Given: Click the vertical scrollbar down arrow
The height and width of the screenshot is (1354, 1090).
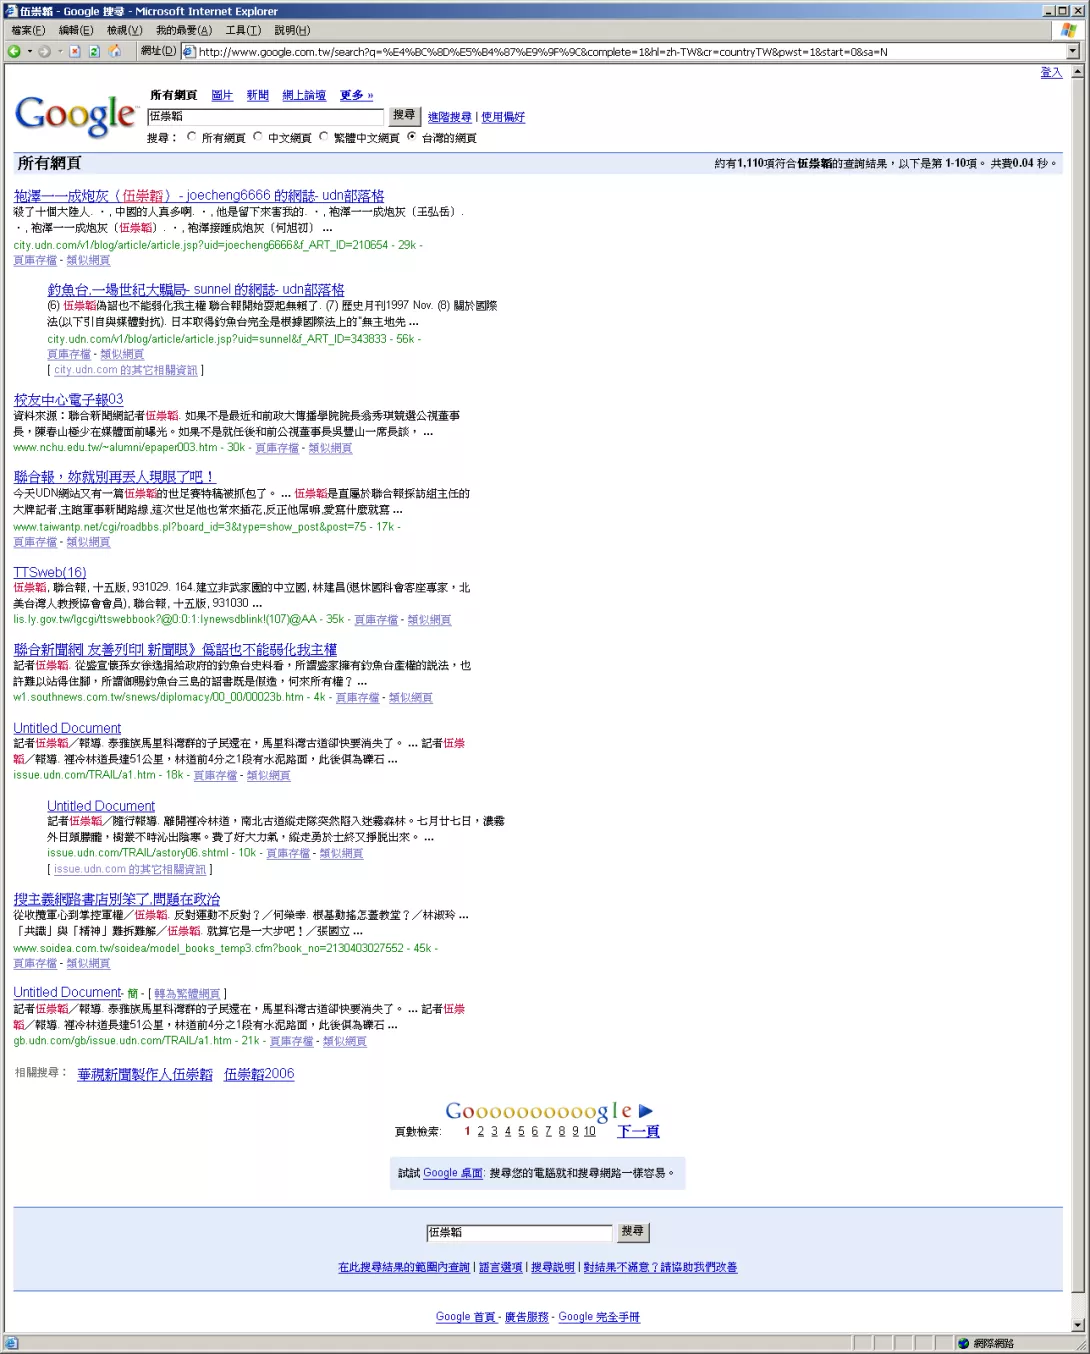Looking at the screenshot, I should [x=1078, y=1325].
